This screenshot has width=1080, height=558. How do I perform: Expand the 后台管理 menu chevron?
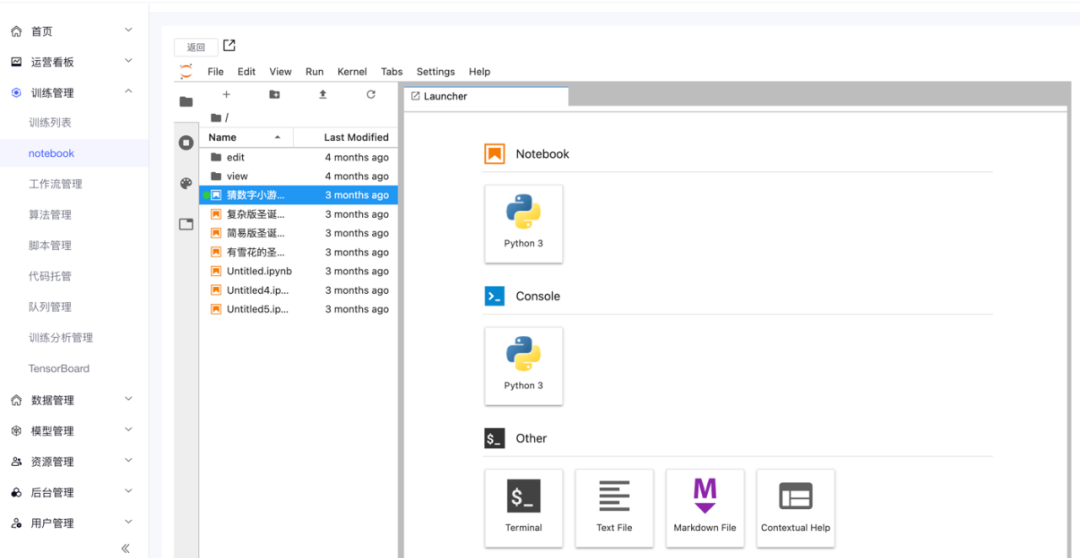[128, 490]
